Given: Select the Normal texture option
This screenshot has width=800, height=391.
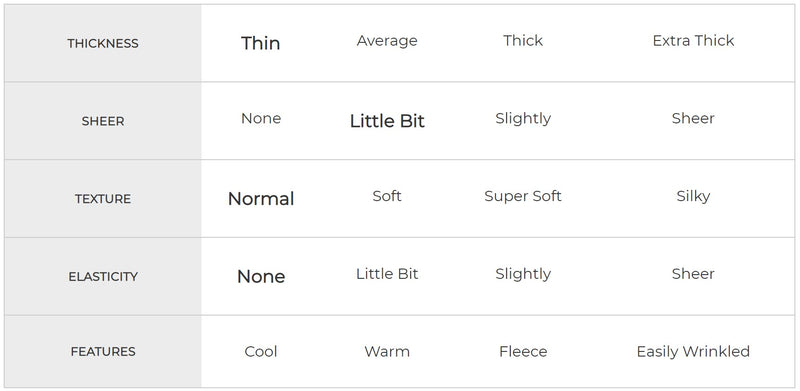Looking at the screenshot, I should pos(261,199).
